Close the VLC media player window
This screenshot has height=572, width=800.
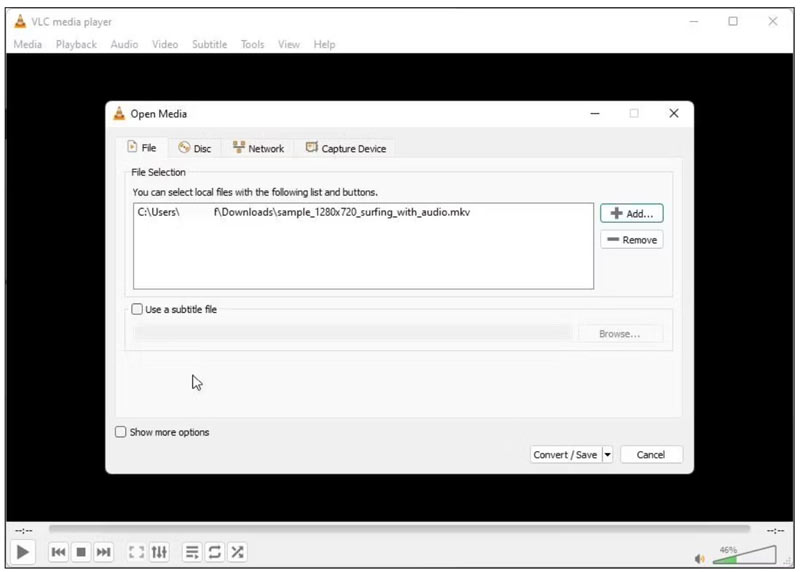[x=773, y=21]
